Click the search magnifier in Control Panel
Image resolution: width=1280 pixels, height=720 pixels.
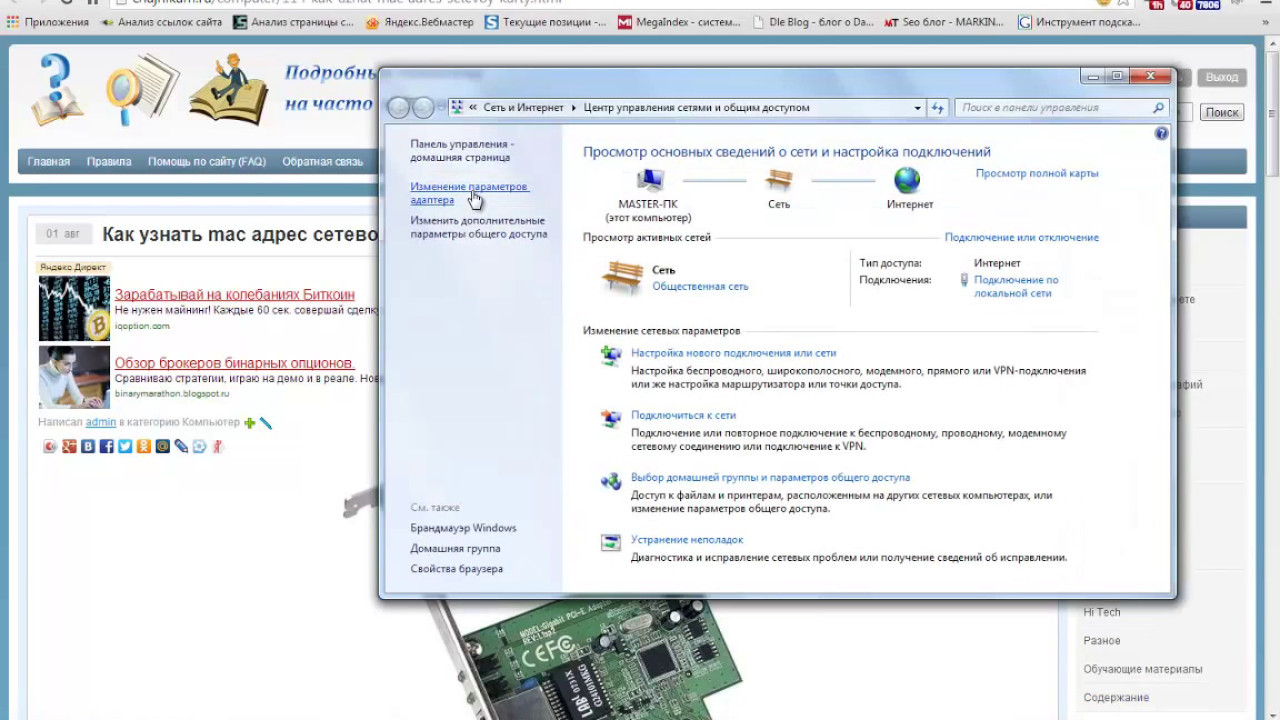pos(1158,107)
